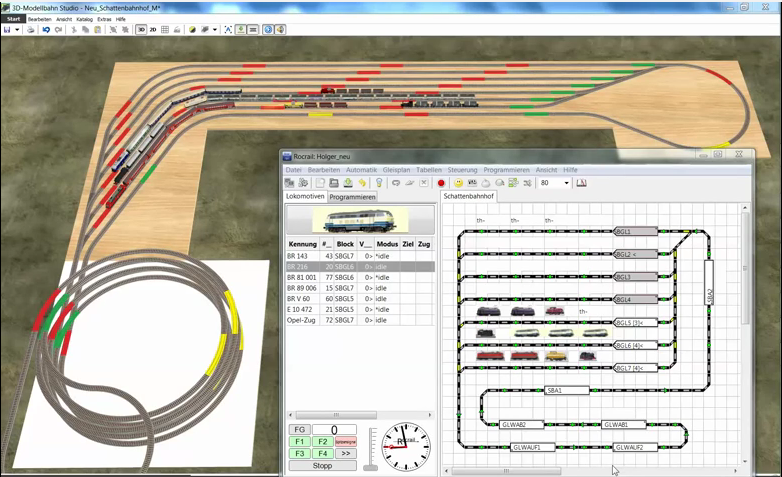
Task: Switch to 2D view mode
Action: [152, 30]
